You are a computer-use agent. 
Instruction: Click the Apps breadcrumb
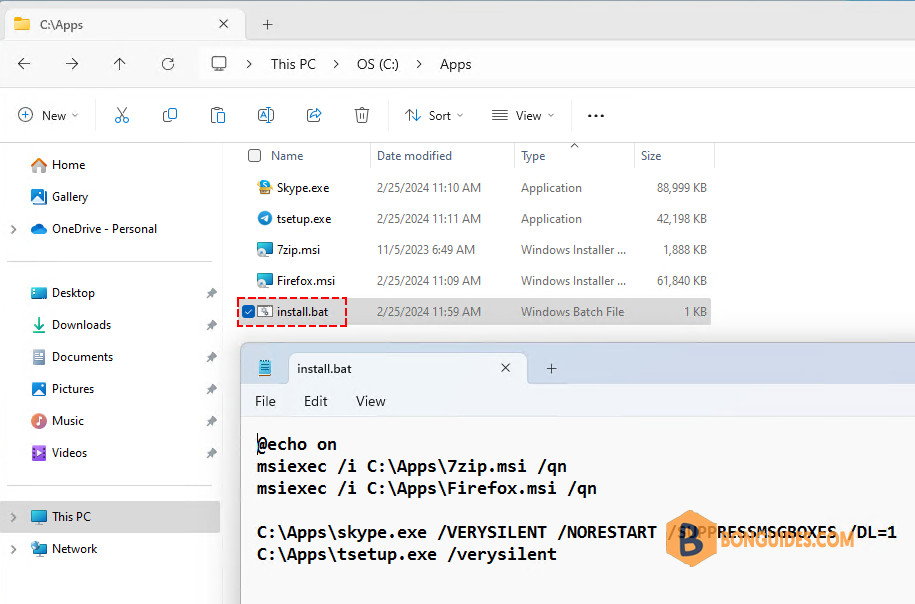[456, 64]
